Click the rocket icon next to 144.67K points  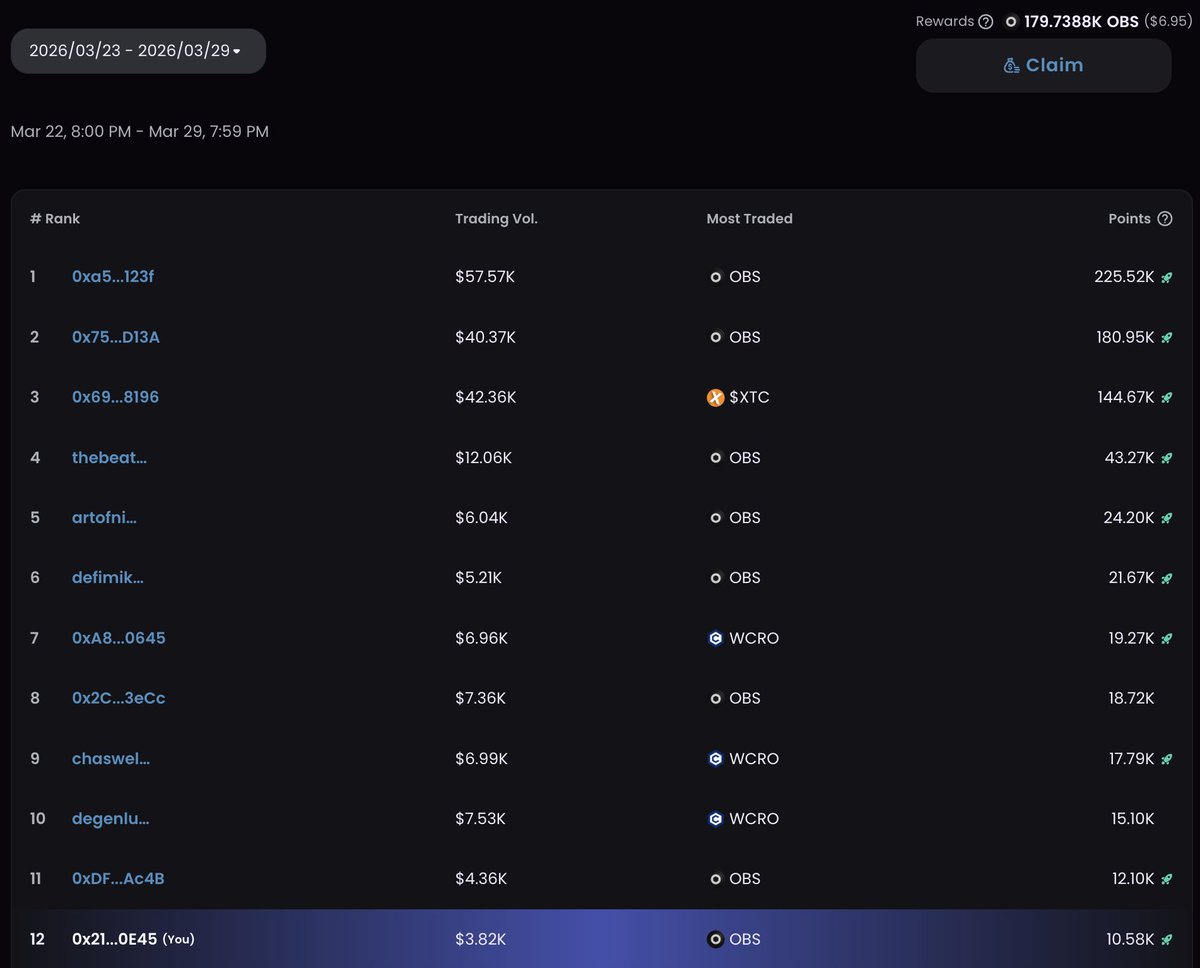coord(1166,397)
